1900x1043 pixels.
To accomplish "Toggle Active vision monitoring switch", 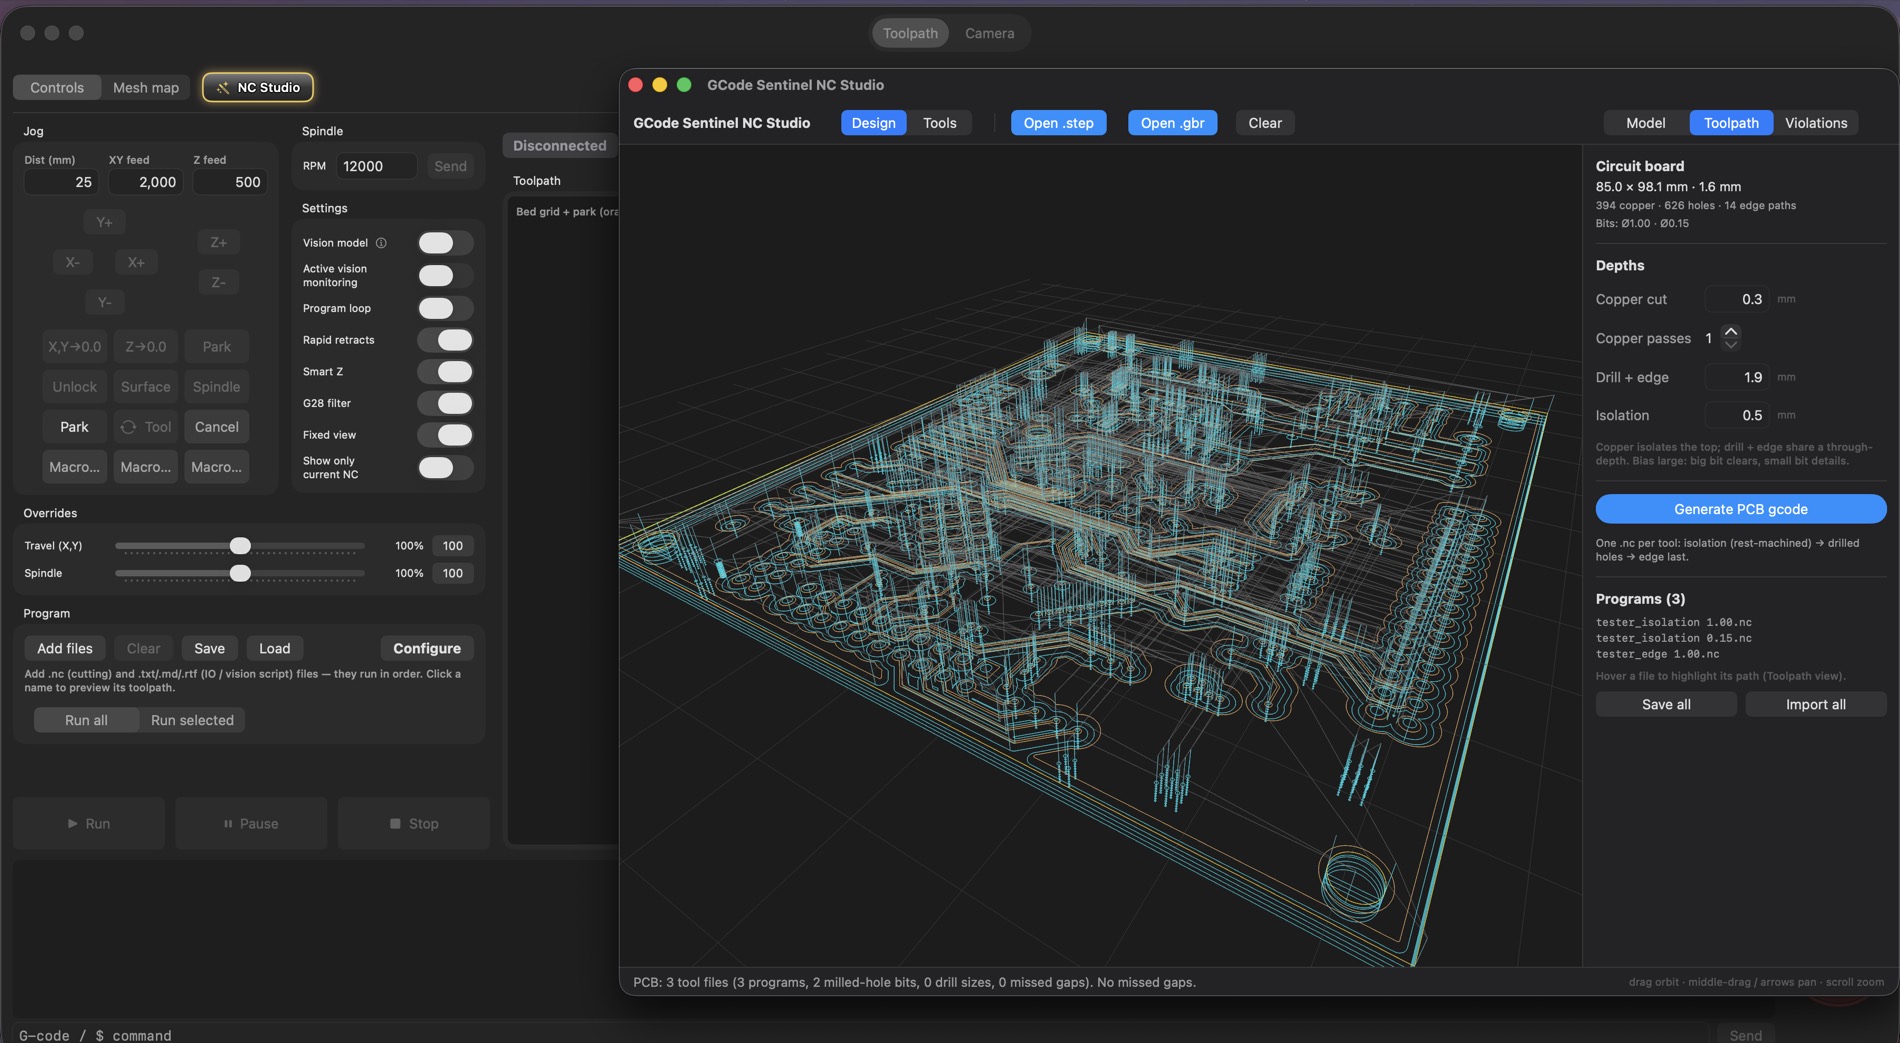I will [445, 276].
